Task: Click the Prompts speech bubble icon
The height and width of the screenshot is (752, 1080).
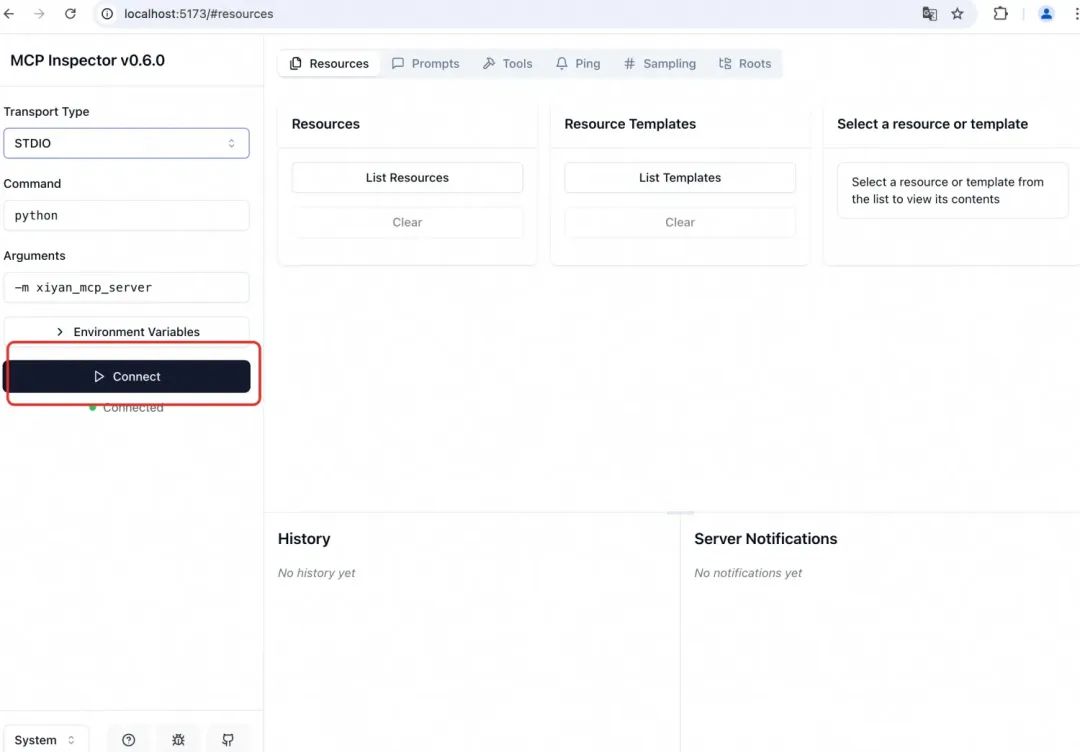Action: pyautogui.click(x=399, y=63)
